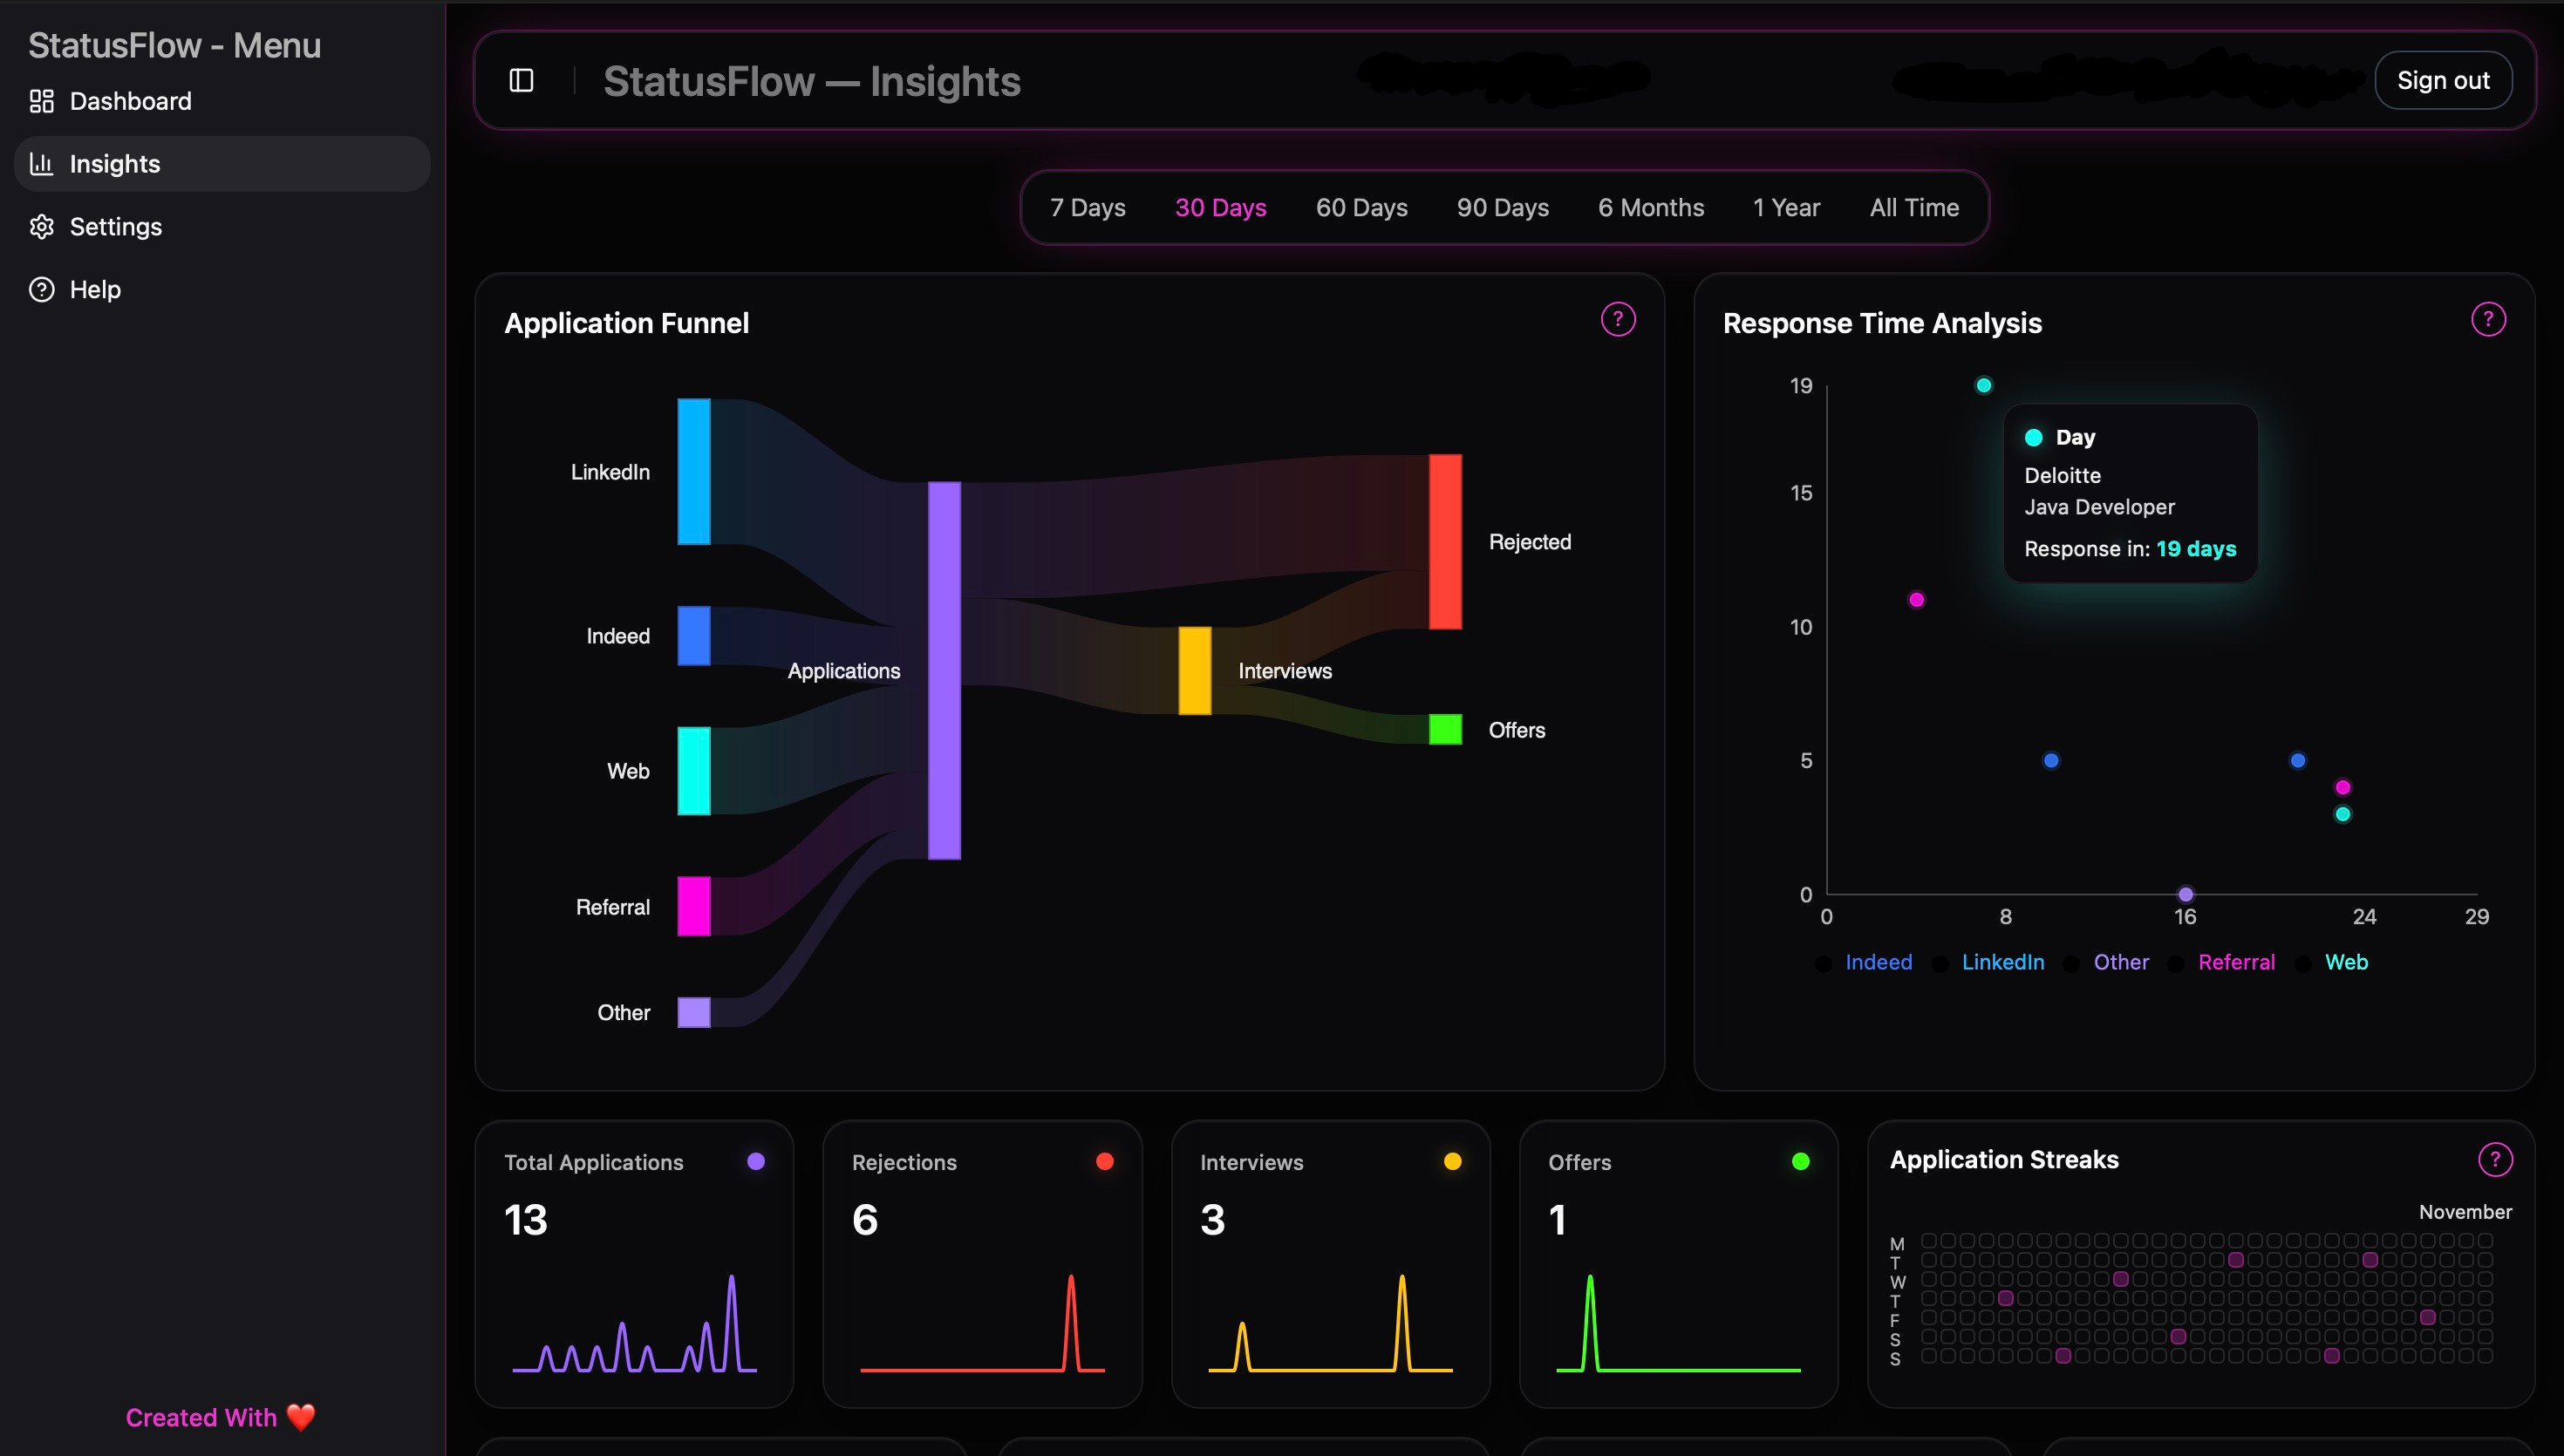
Task: Click the Created With heart link
Action: (220, 1417)
